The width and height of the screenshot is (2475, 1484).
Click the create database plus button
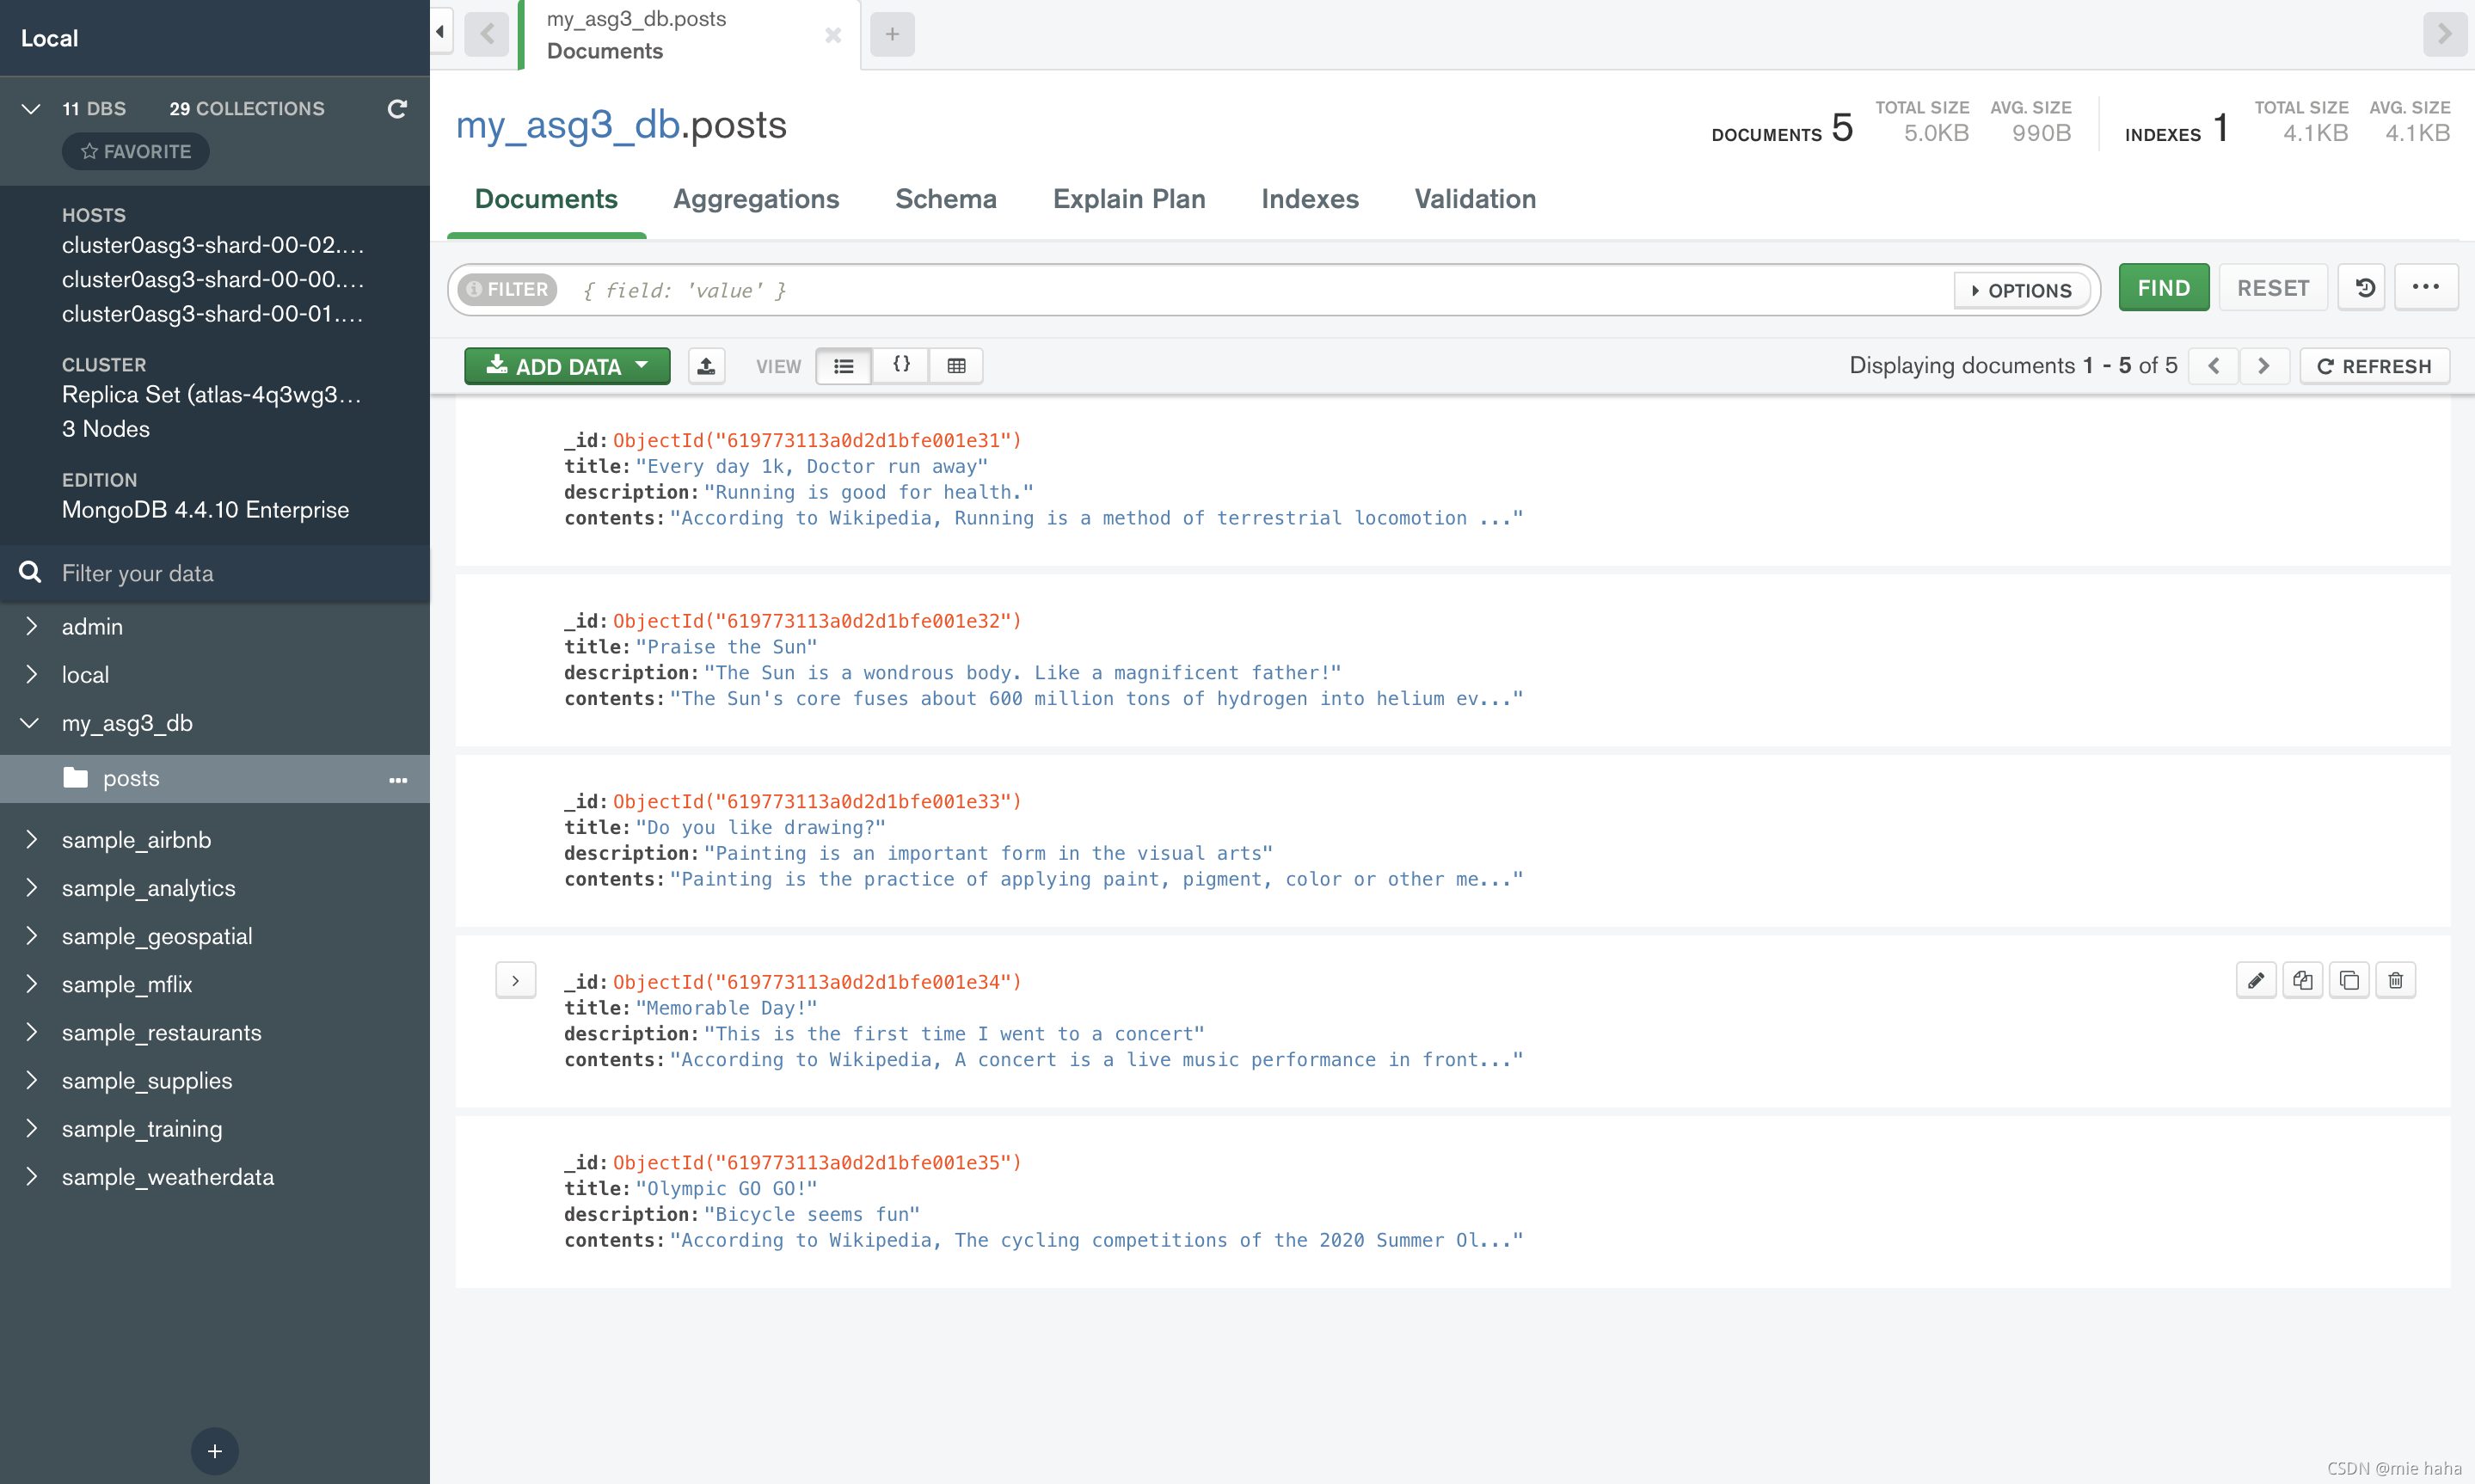[x=214, y=1451]
